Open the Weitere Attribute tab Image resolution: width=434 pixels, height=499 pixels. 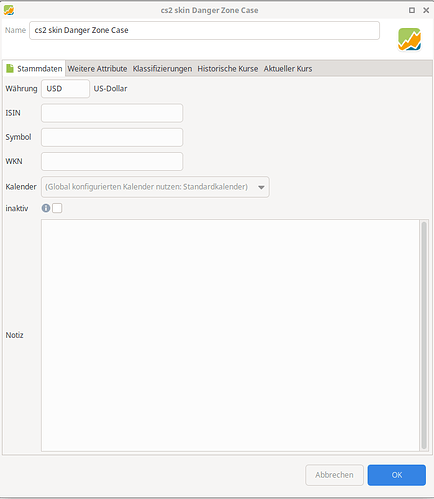click(97, 69)
